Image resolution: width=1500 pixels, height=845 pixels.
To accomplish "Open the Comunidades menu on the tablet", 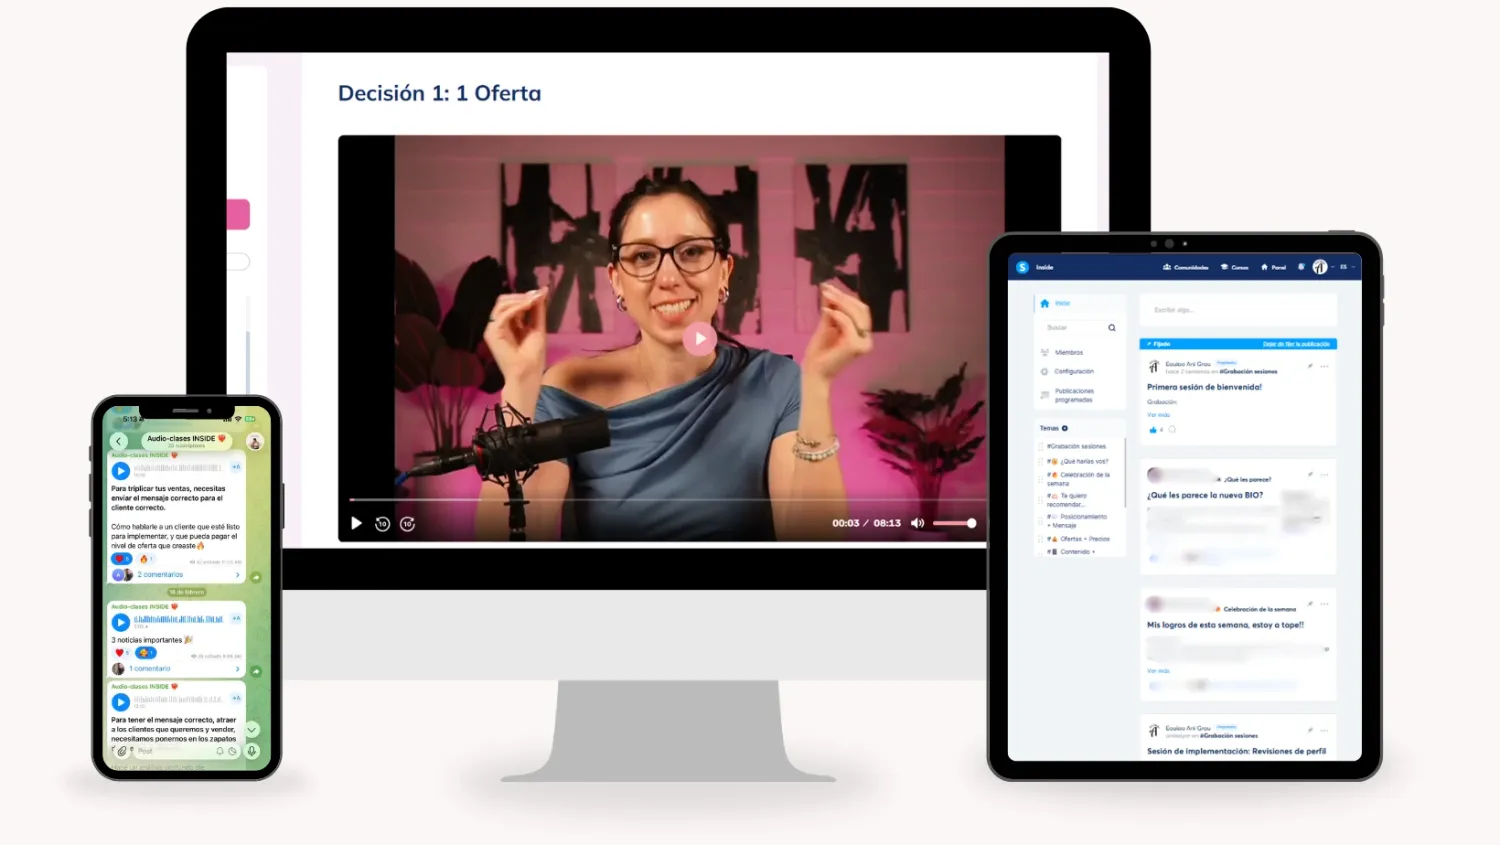I will [1186, 267].
